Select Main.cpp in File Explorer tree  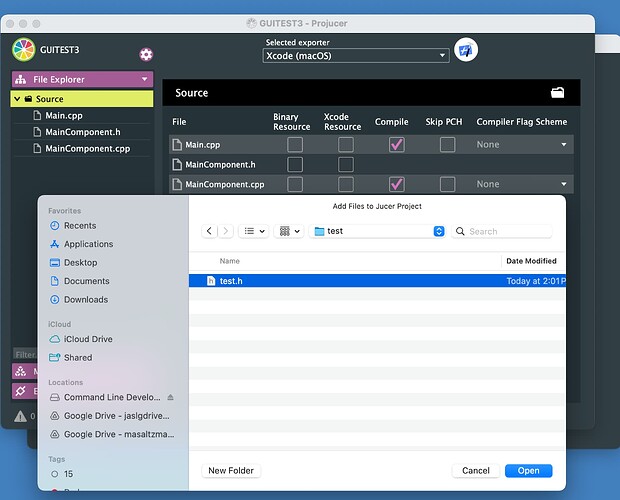click(82, 115)
